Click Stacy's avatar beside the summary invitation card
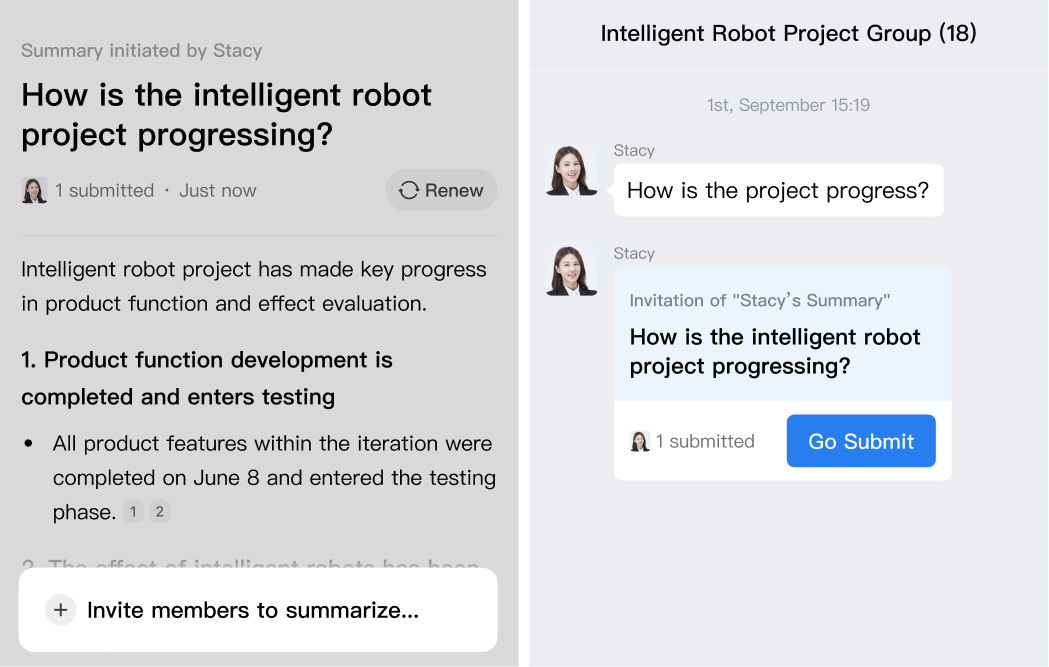This screenshot has height=667, width=1049. (572, 271)
